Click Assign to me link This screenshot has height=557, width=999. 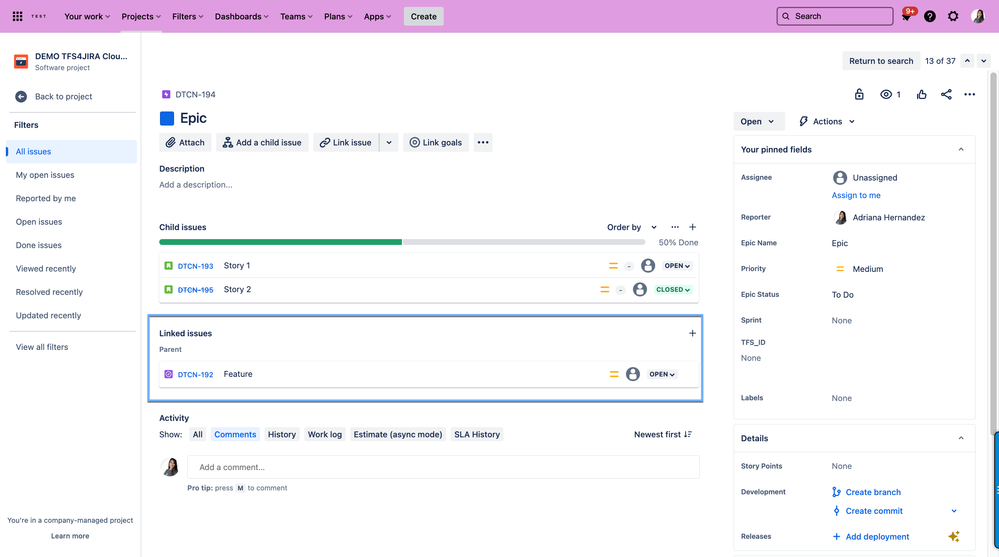(856, 195)
